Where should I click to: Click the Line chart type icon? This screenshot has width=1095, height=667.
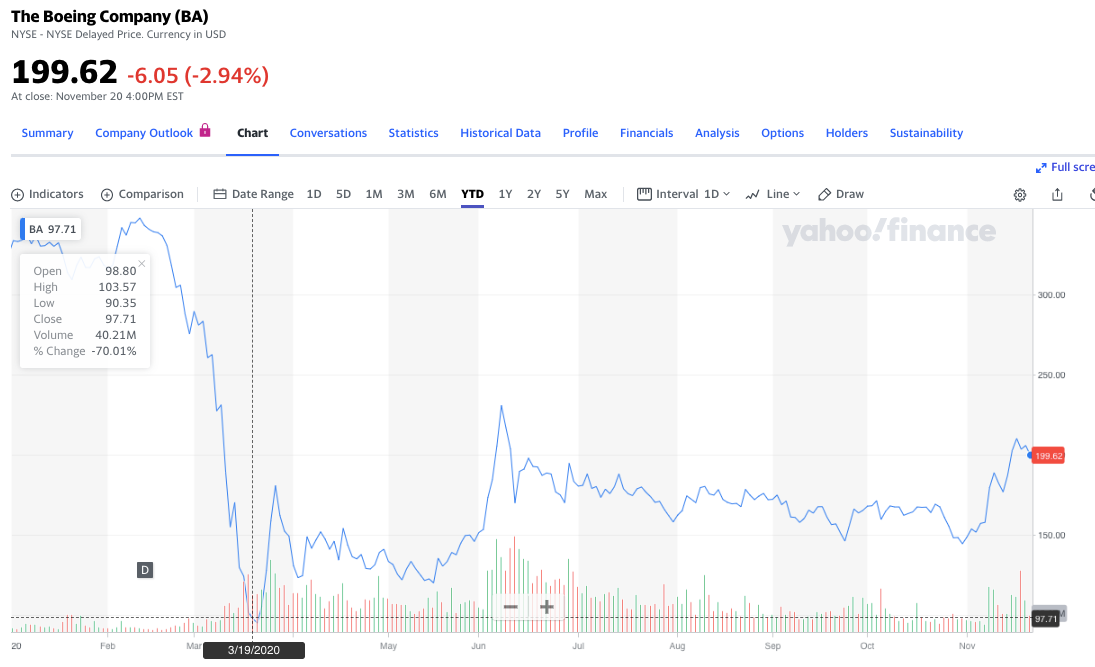pos(752,195)
